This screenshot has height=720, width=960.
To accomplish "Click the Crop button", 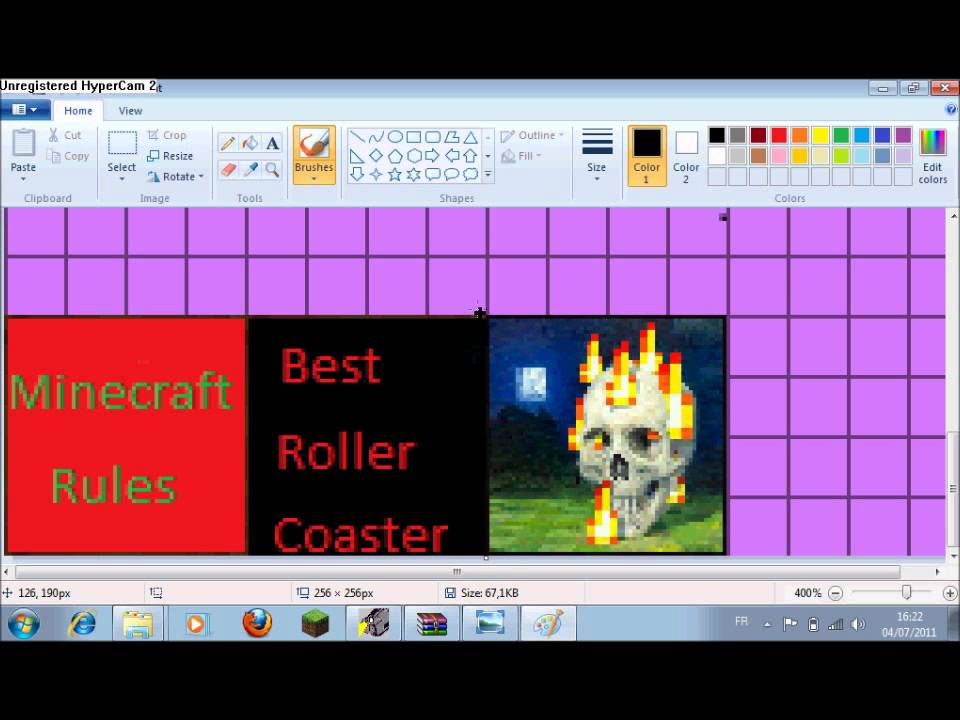I will click(x=167, y=135).
